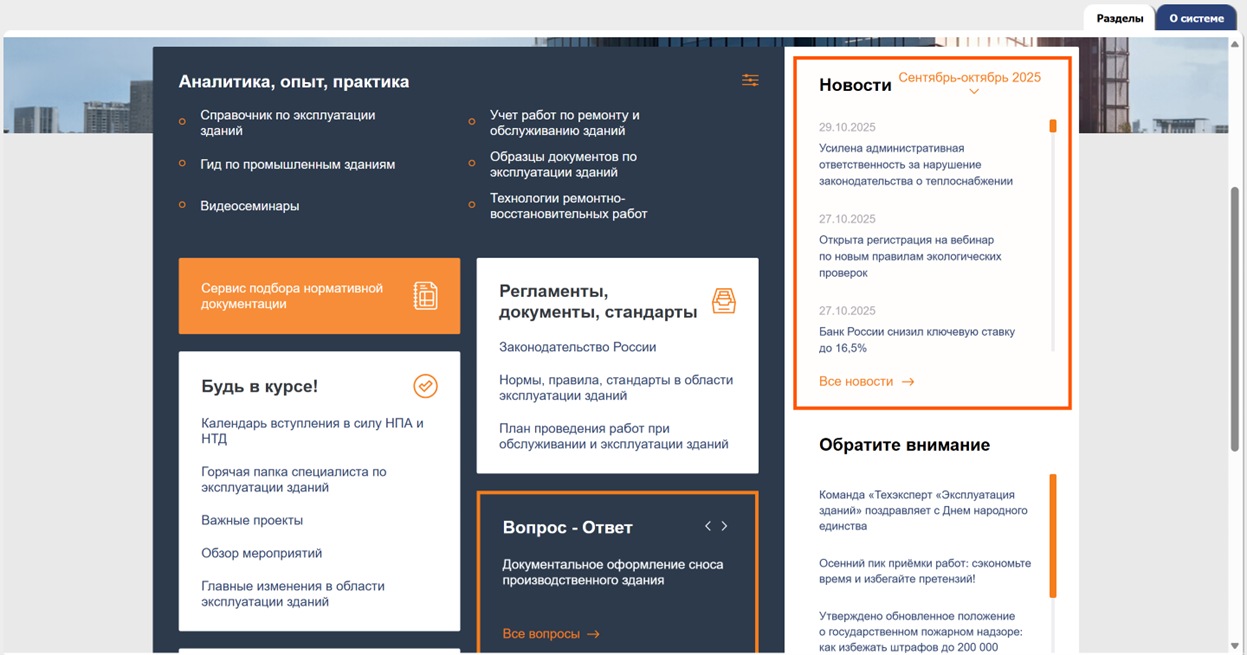Click the filter settings icon in Аналитика header
The height and width of the screenshot is (655, 1247).
point(749,81)
